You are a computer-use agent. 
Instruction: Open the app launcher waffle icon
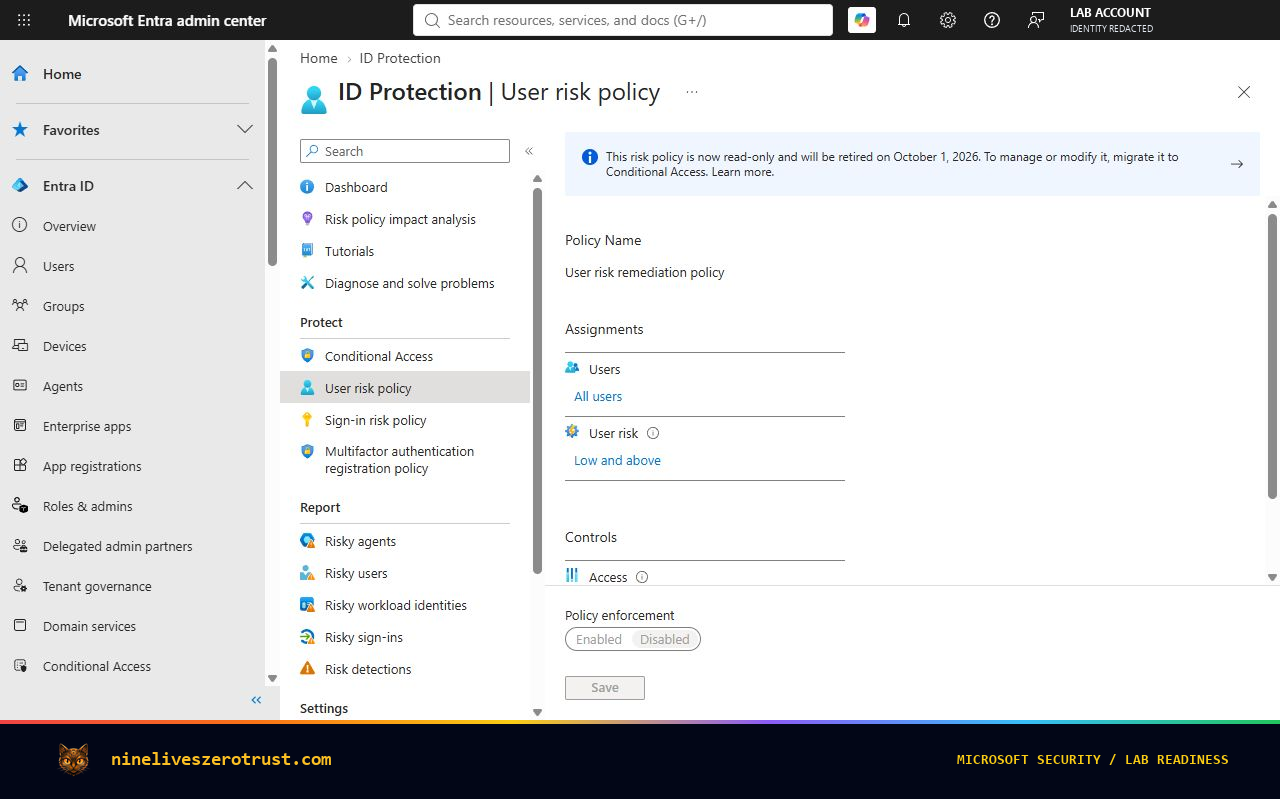[24, 20]
